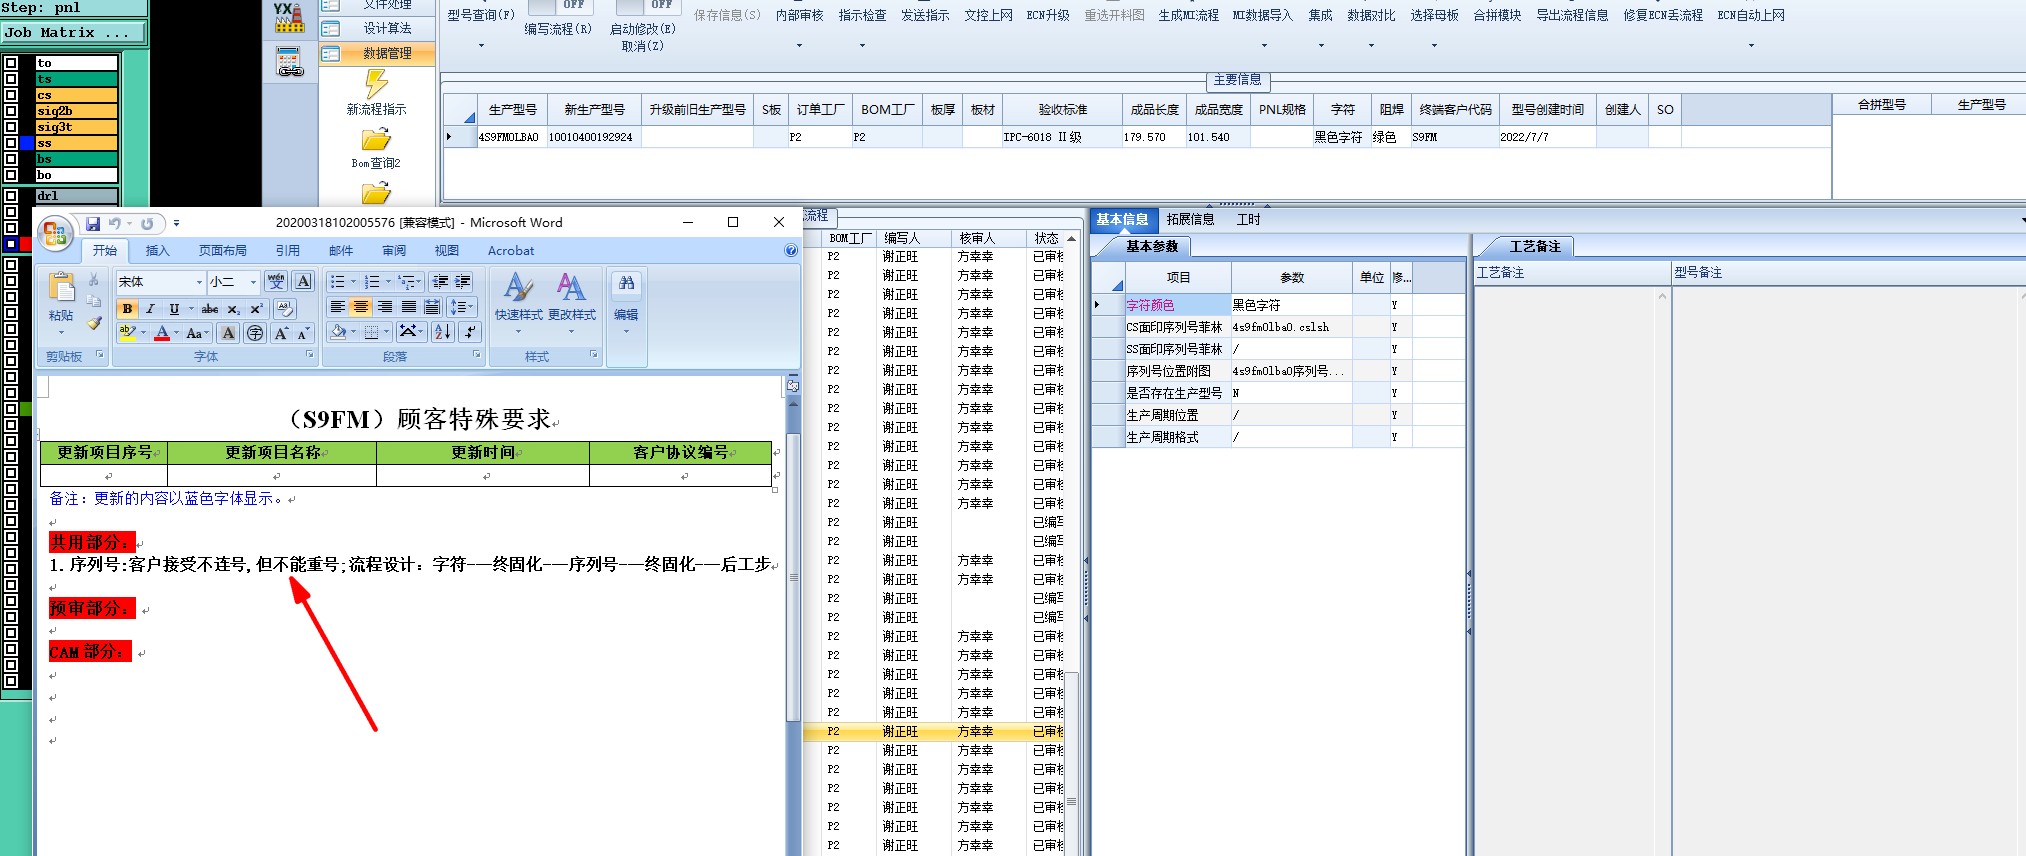The image size is (2026, 856).
Task: Click the Clear Formatting eraser icon
Action: [x=285, y=309]
